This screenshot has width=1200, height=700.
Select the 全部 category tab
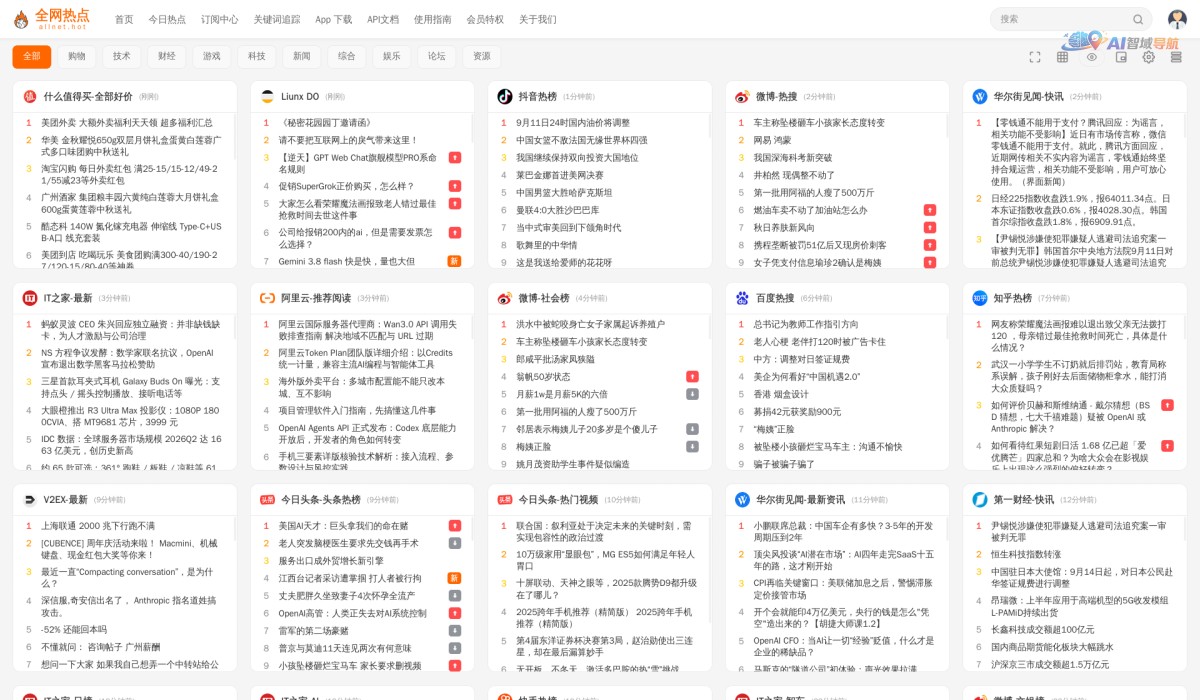tap(32, 57)
